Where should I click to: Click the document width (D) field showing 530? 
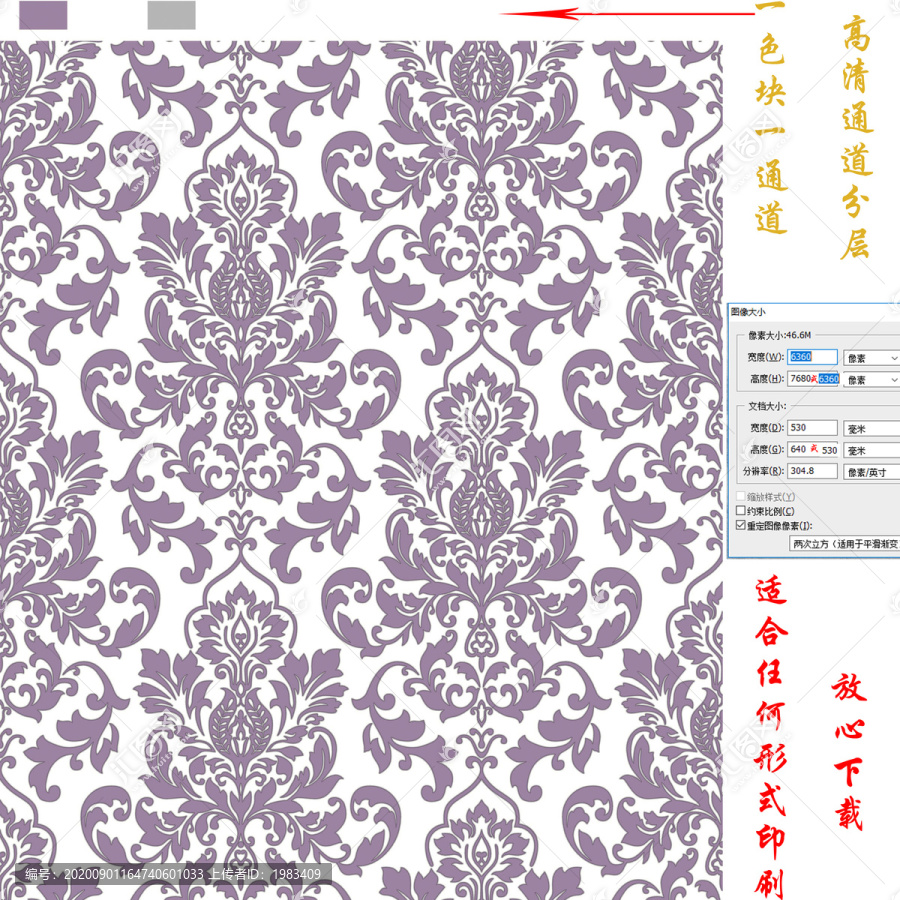812,428
